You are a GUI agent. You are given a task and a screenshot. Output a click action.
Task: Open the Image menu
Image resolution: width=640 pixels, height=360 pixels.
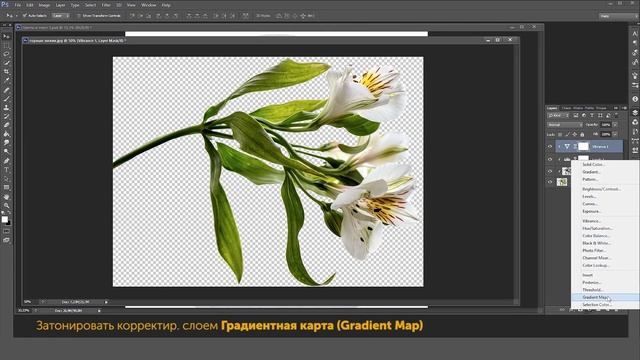pyautogui.click(x=44, y=5)
